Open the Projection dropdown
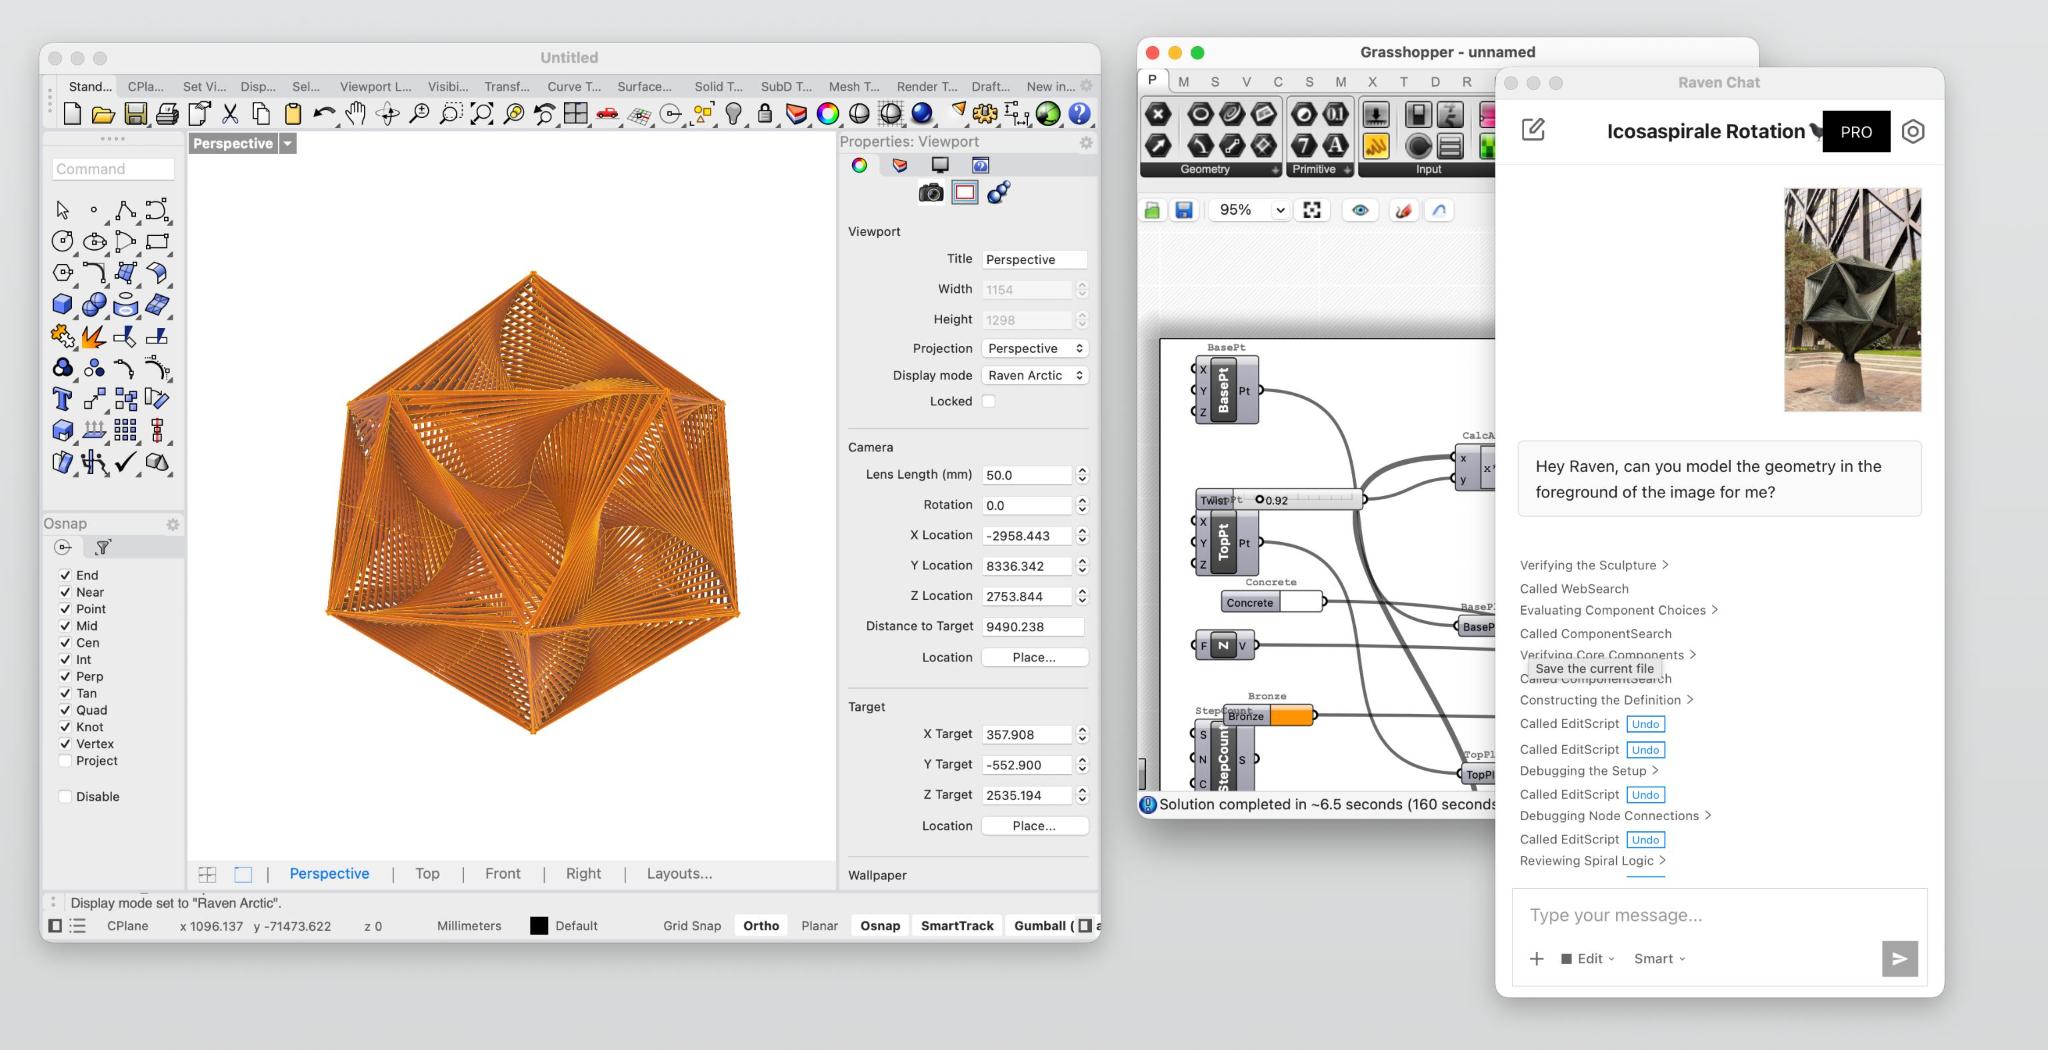This screenshot has width=2048, height=1050. click(x=1035, y=348)
